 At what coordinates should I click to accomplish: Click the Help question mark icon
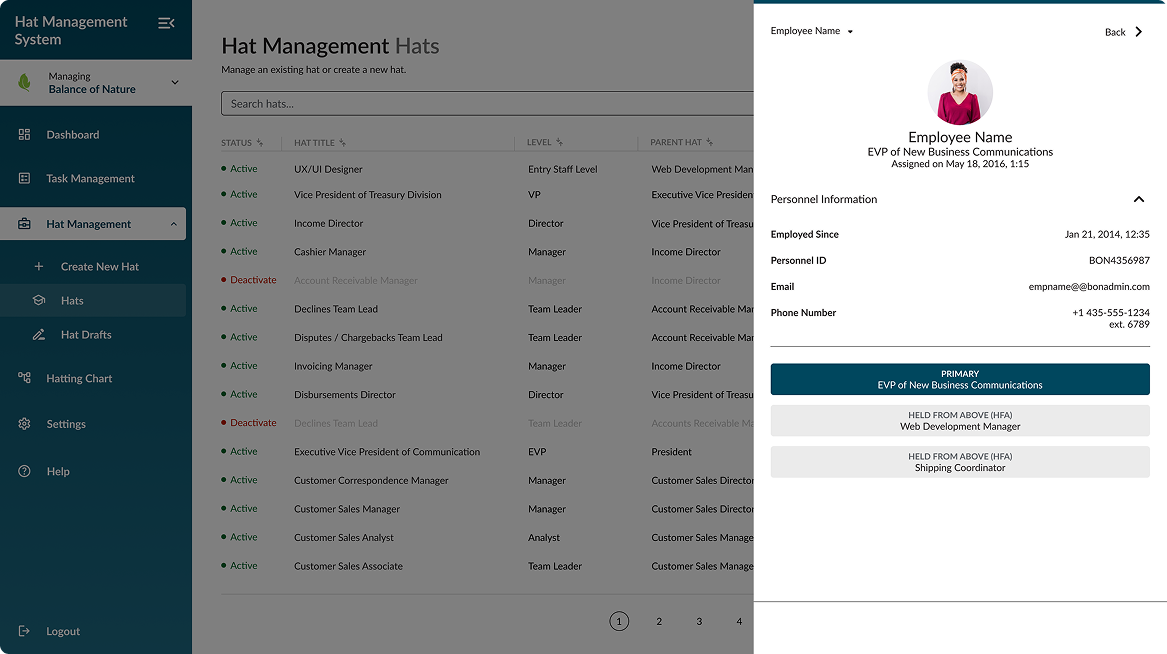pos(25,471)
